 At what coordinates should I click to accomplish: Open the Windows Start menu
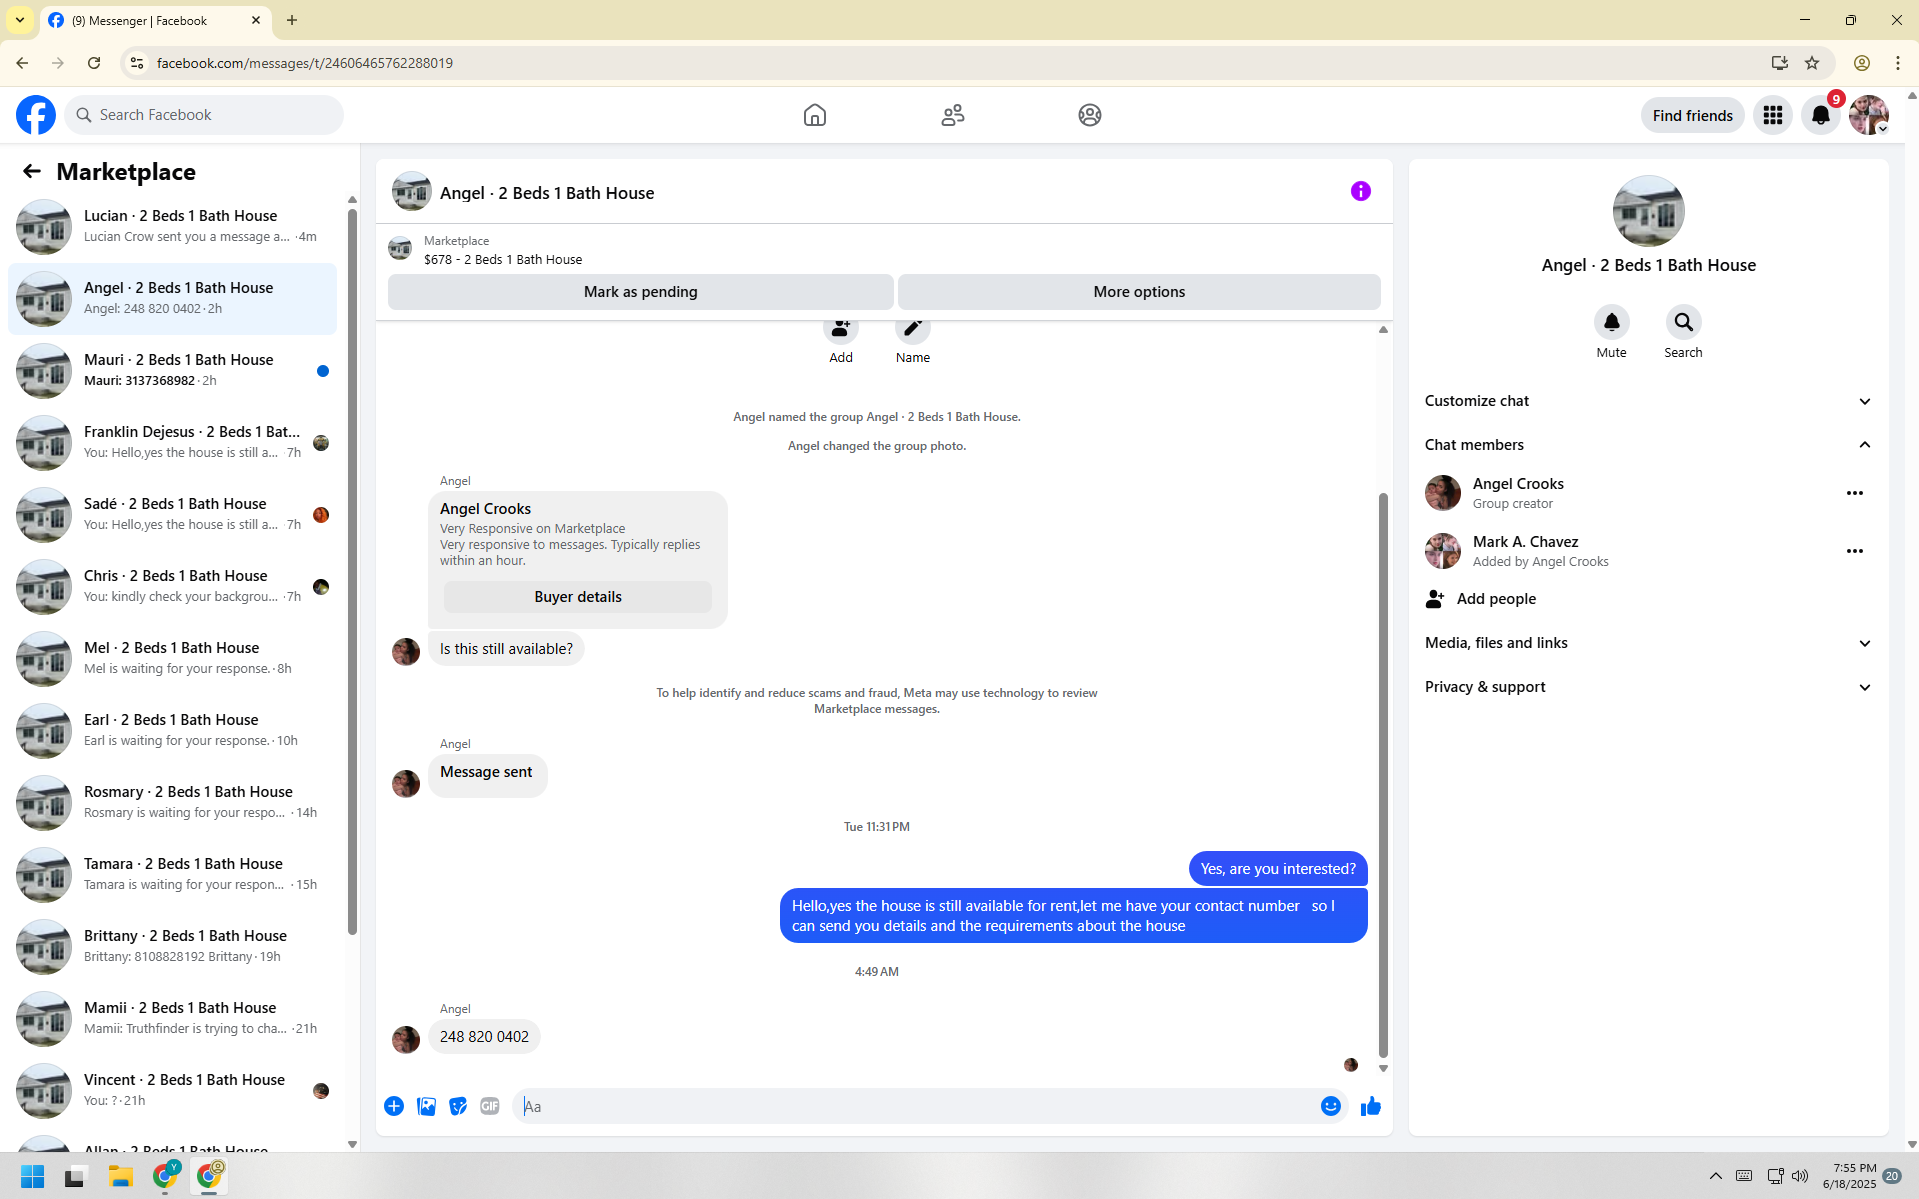click(x=33, y=1176)
